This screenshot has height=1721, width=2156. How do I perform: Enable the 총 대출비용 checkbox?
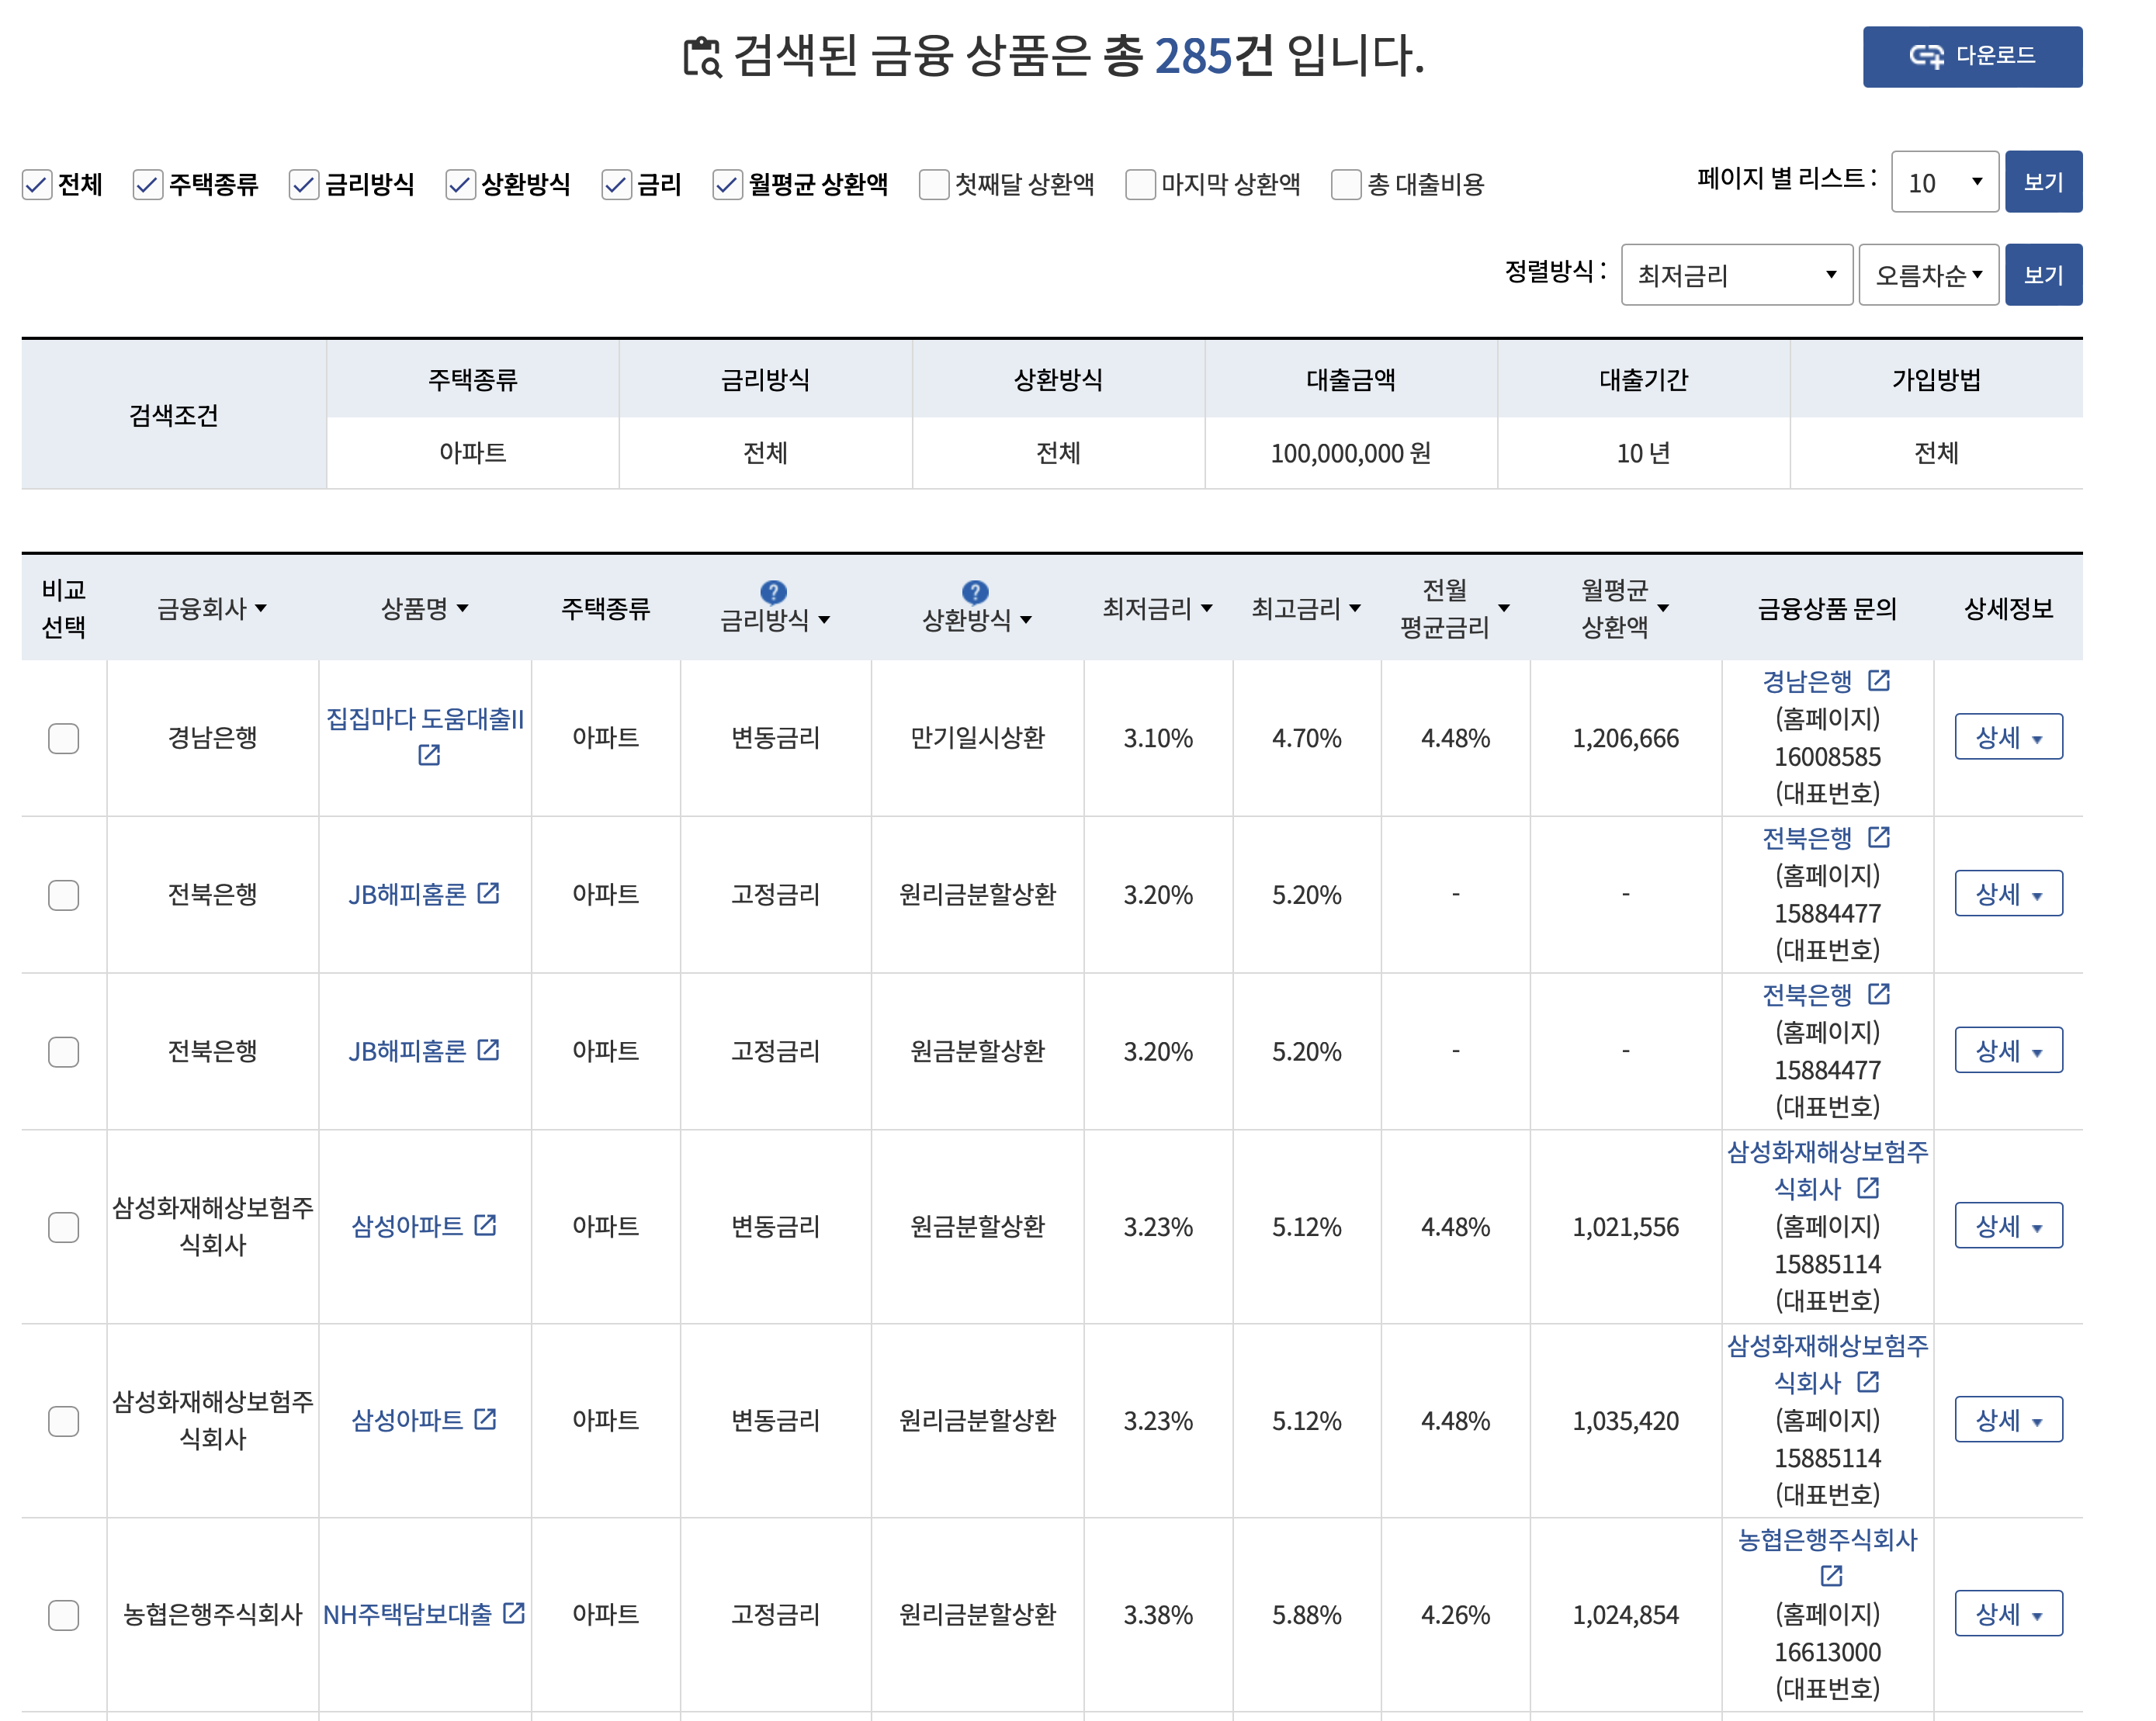tap(1346, 185)
